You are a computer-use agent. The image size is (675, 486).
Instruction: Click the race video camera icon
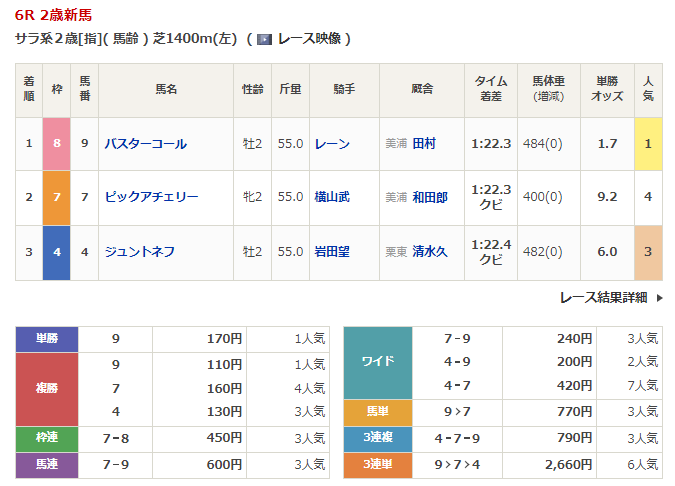pos(264,39)
